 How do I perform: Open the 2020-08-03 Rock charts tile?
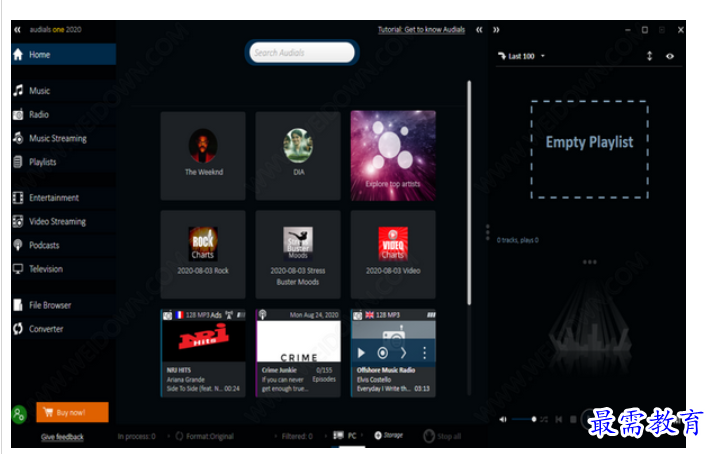tap(203, 254)
